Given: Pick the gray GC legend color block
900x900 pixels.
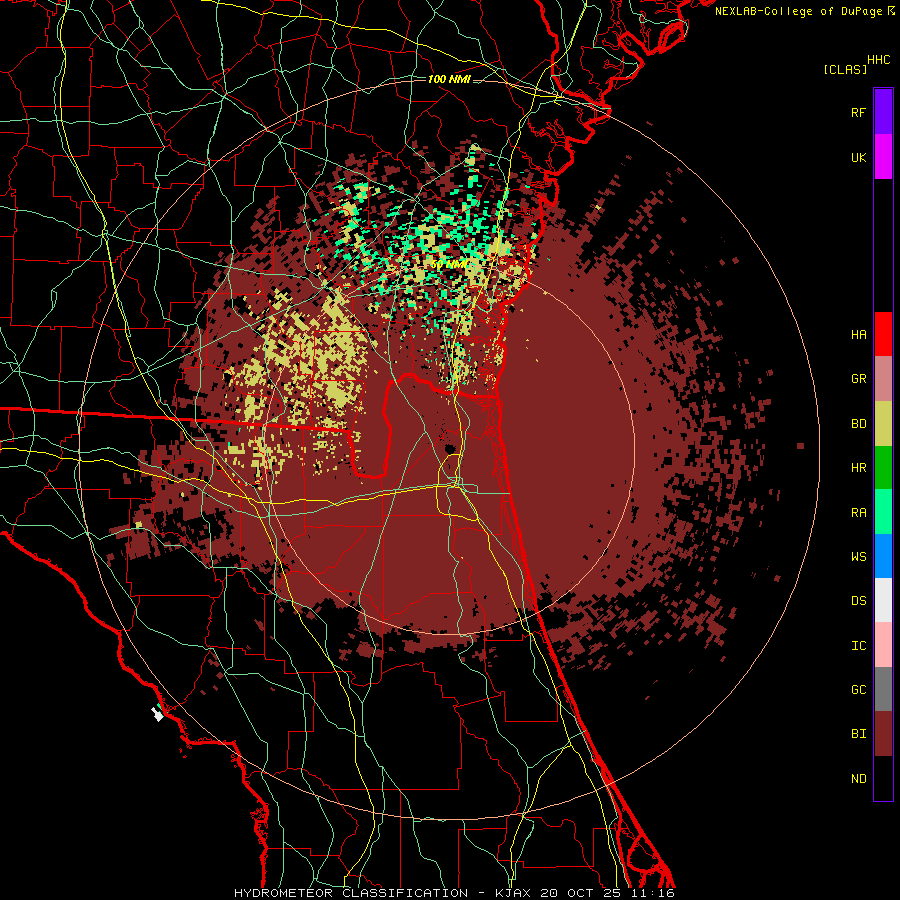Looking at the screenshot, I should (x=883, y=689).
